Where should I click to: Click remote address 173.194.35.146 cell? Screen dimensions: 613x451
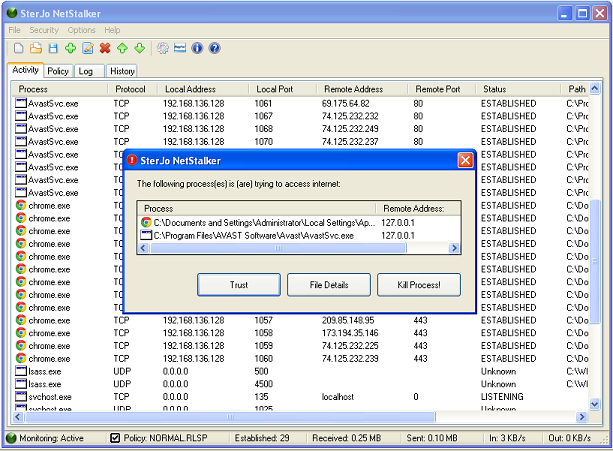click(350, 333)
